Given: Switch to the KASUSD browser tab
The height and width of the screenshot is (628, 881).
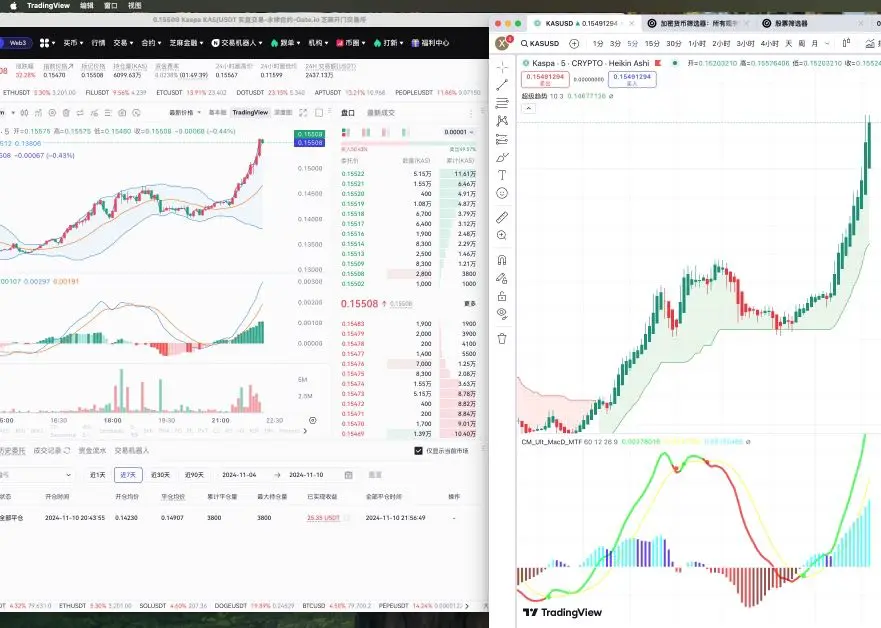Looking at the screenshot, I should coord(582,24).
